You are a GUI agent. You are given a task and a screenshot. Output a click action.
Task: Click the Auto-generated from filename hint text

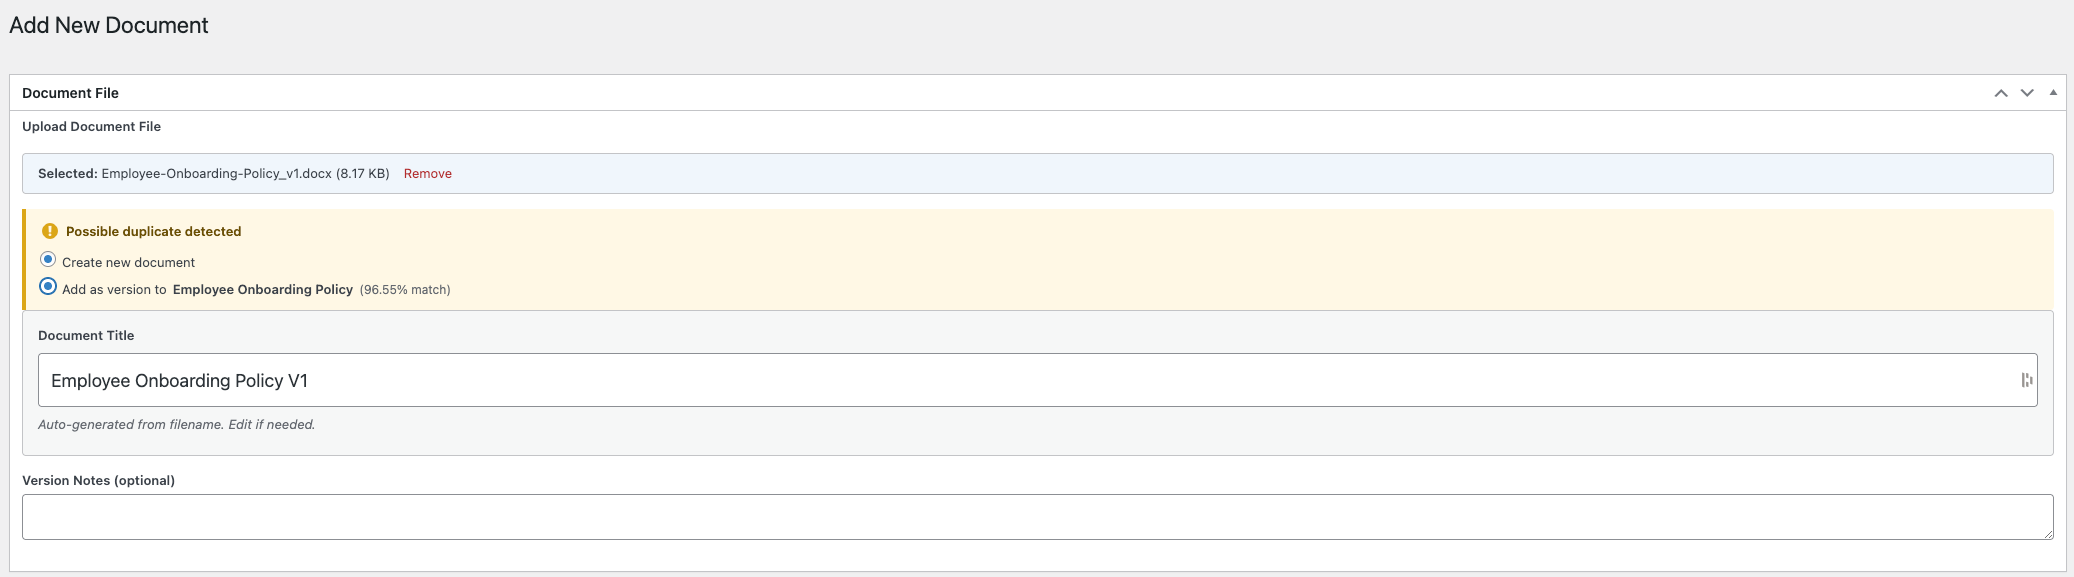[x=176, y=425]
